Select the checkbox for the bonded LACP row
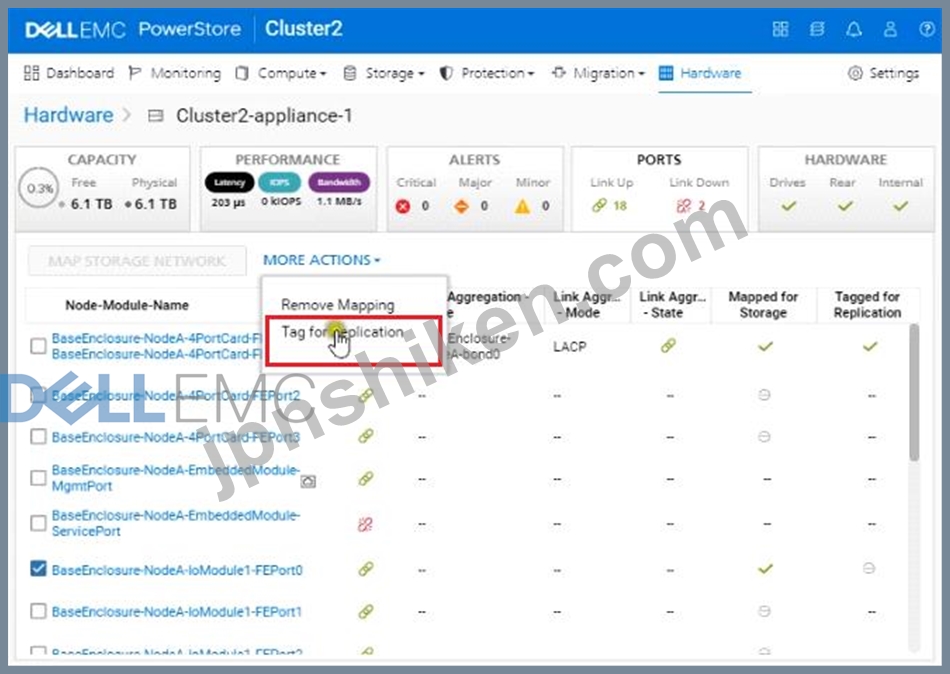The width and height of the screenshot is (950, 674). (38, 345)
